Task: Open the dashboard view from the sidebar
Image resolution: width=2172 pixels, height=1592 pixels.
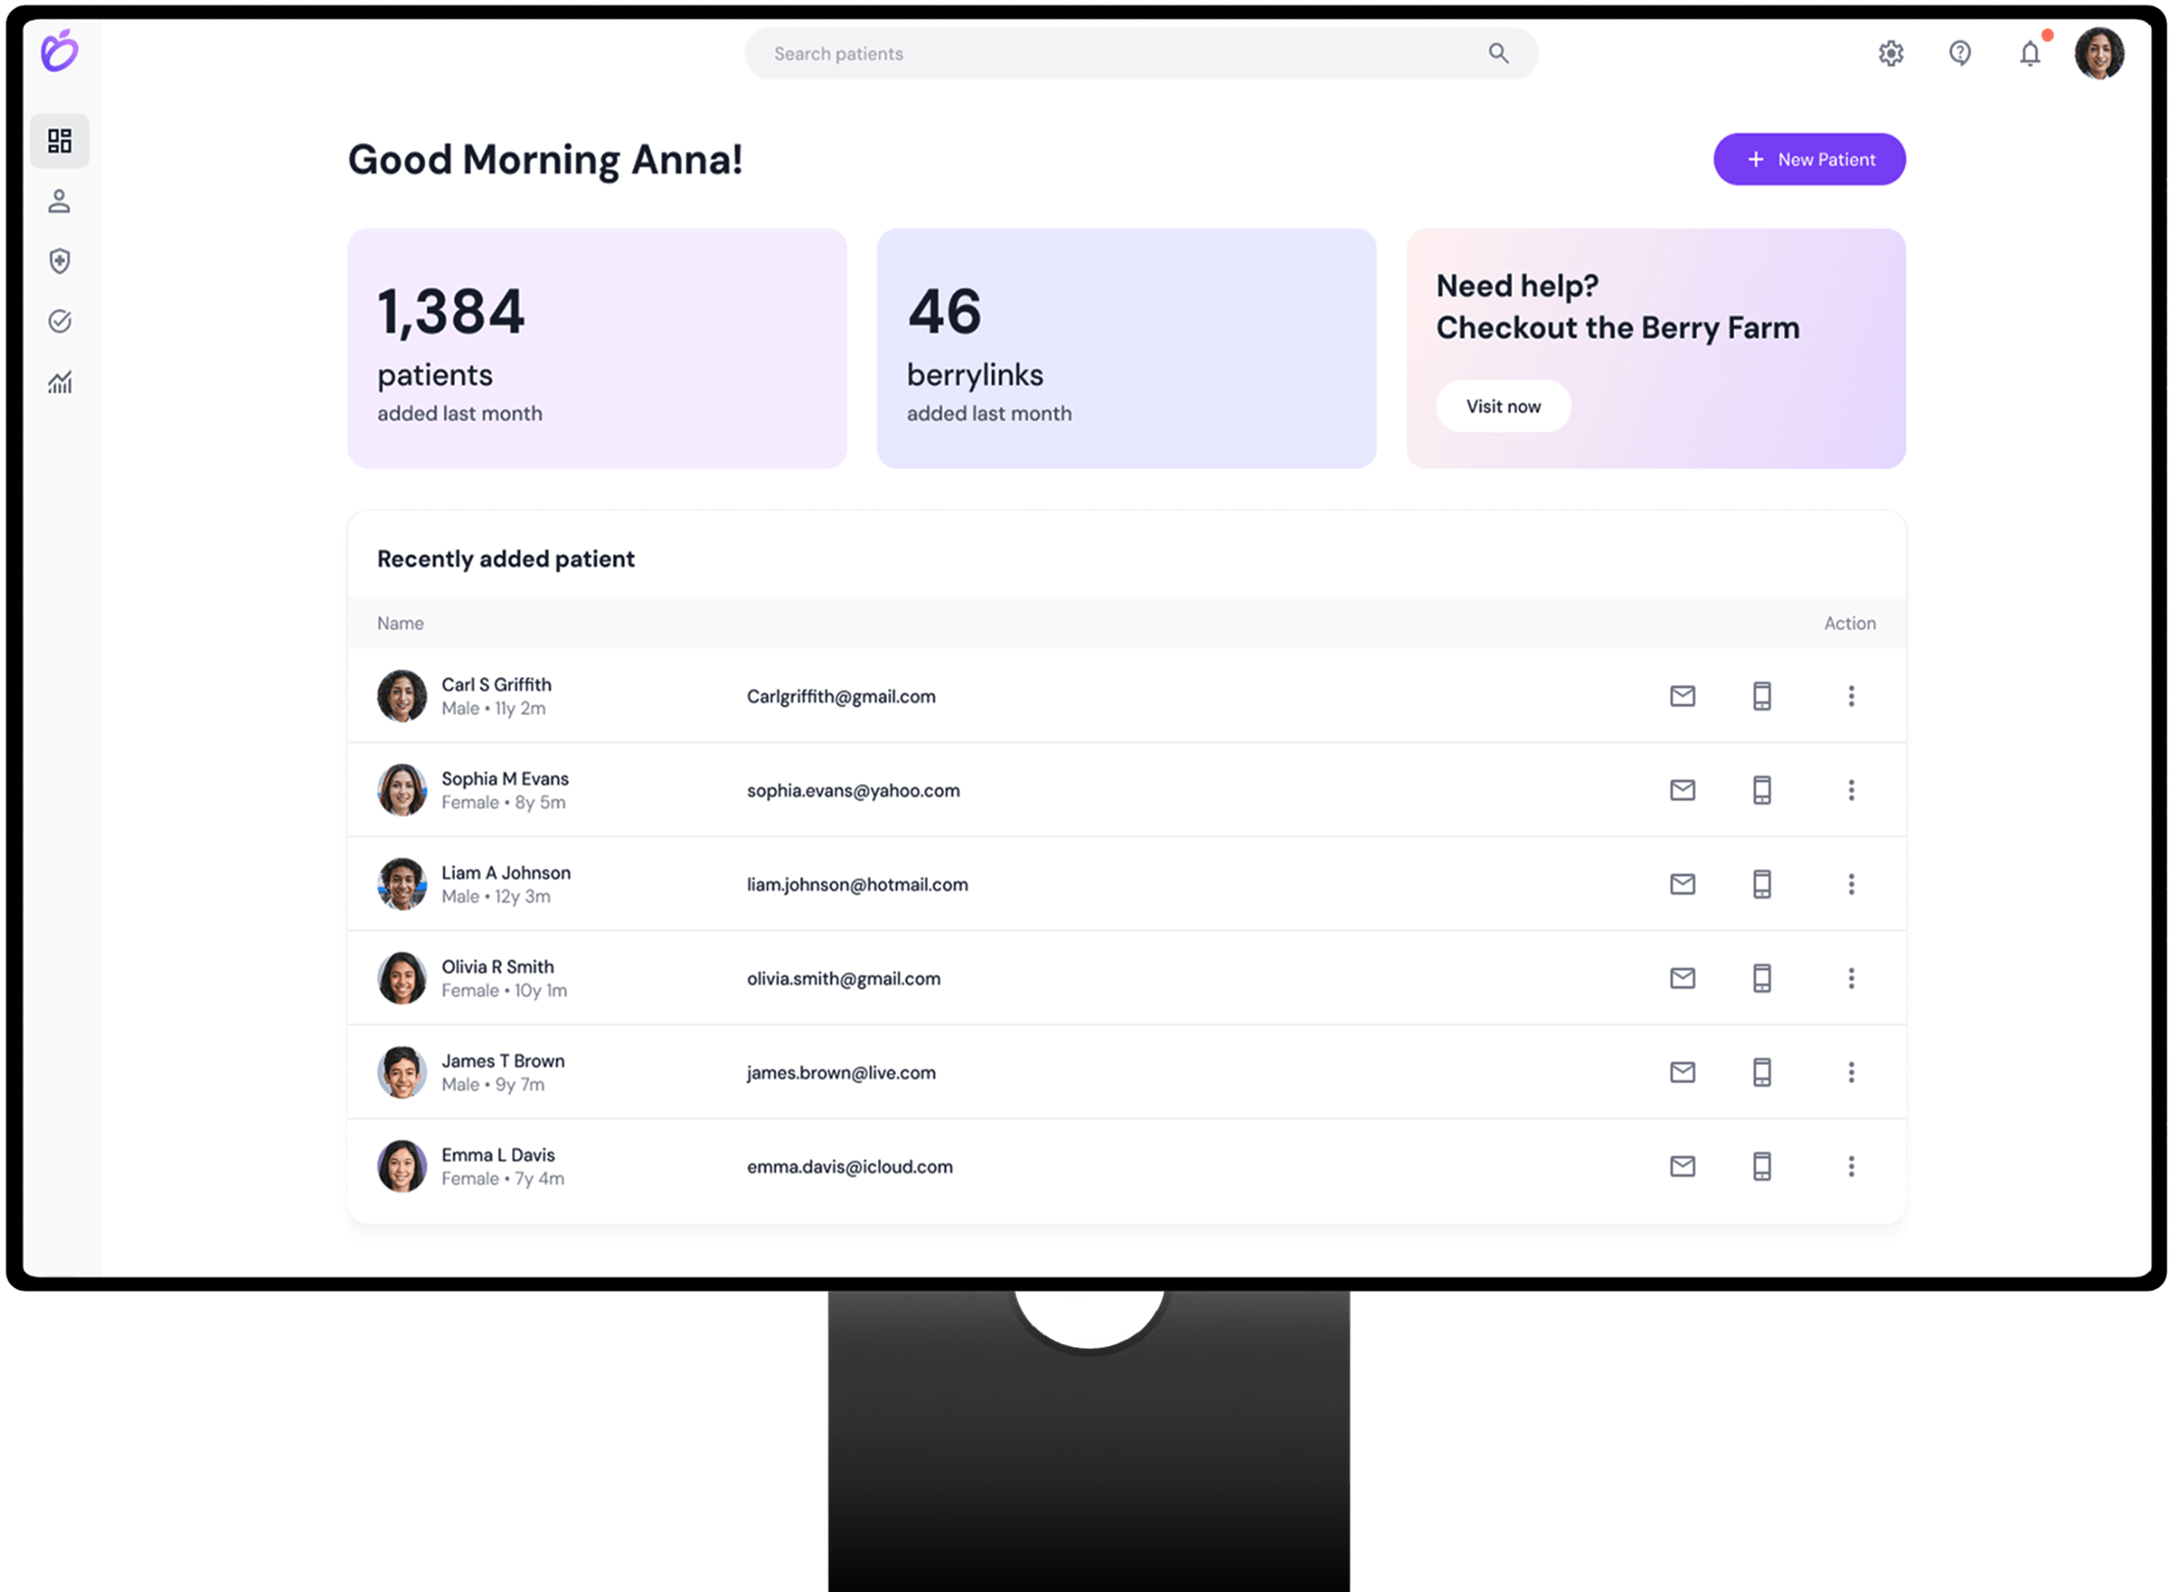Action: point(59,141)
